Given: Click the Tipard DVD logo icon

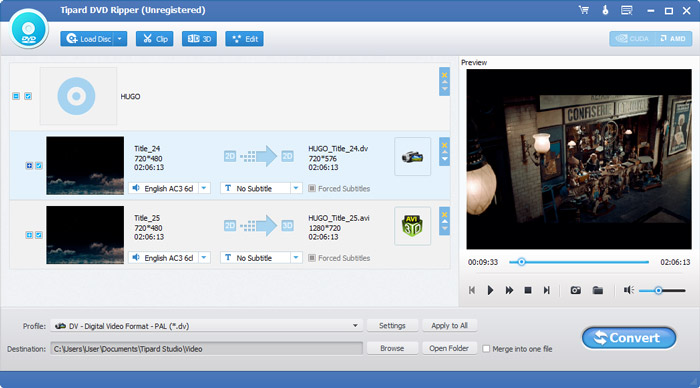Looking at the screenshot, I should pyautogui.click(x=29, y=29).
